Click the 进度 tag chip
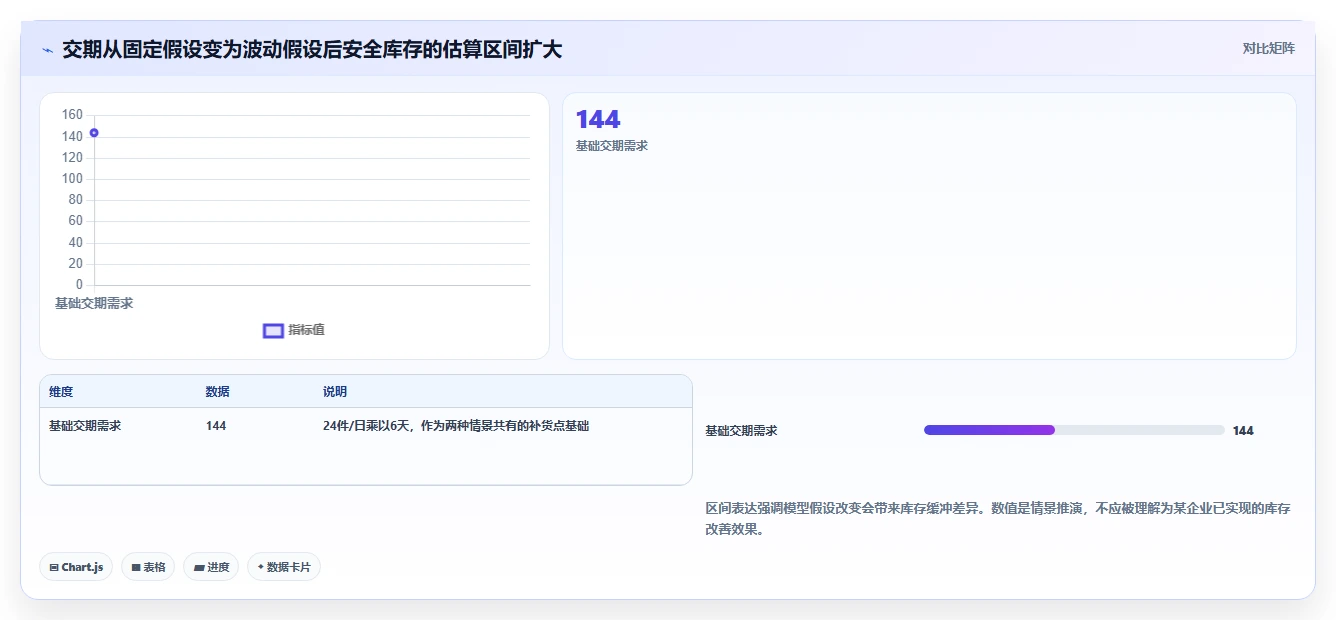 [211, 567]
